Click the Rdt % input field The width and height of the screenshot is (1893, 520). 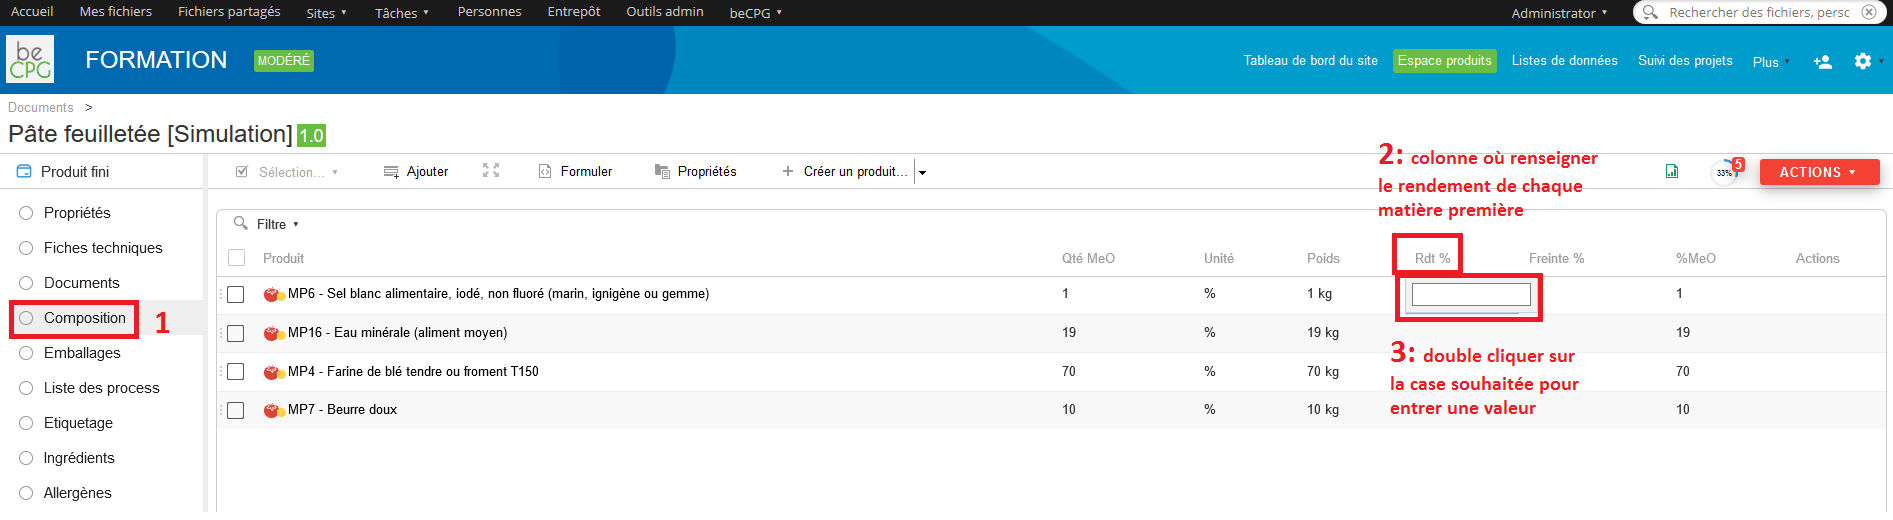tap(1471, 295)
